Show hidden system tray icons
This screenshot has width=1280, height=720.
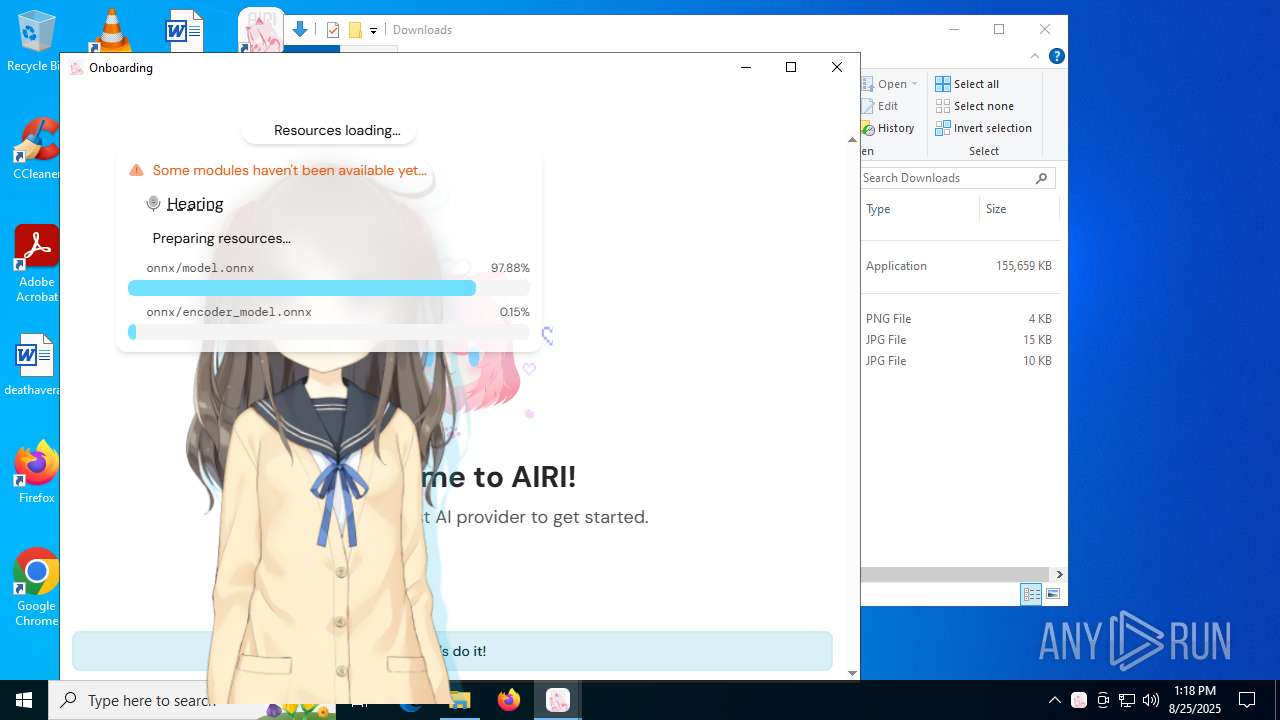[x=1055, y=700]
